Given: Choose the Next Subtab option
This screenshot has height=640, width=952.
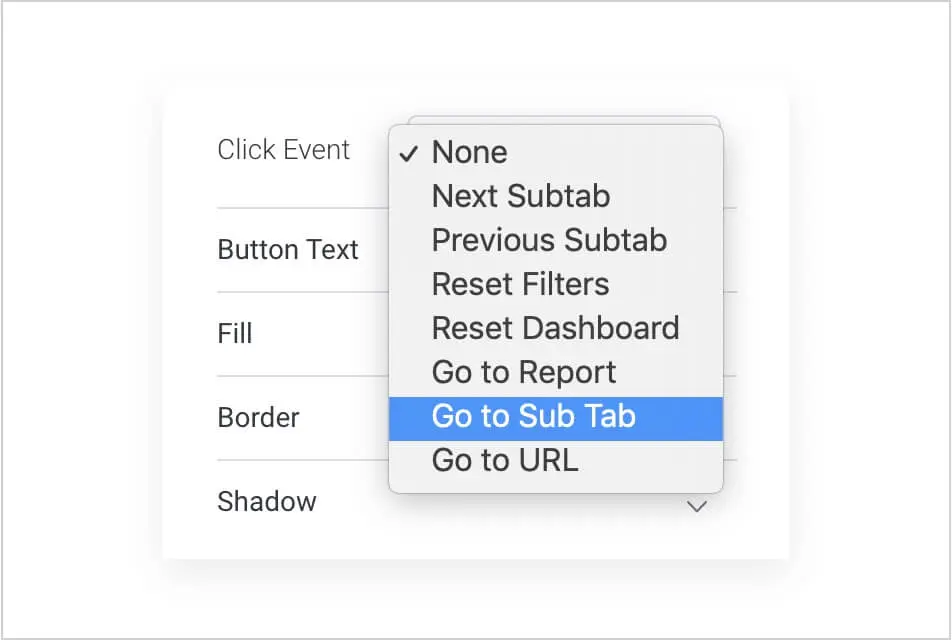Looking at the screenshot, I should tap(520, 196).
